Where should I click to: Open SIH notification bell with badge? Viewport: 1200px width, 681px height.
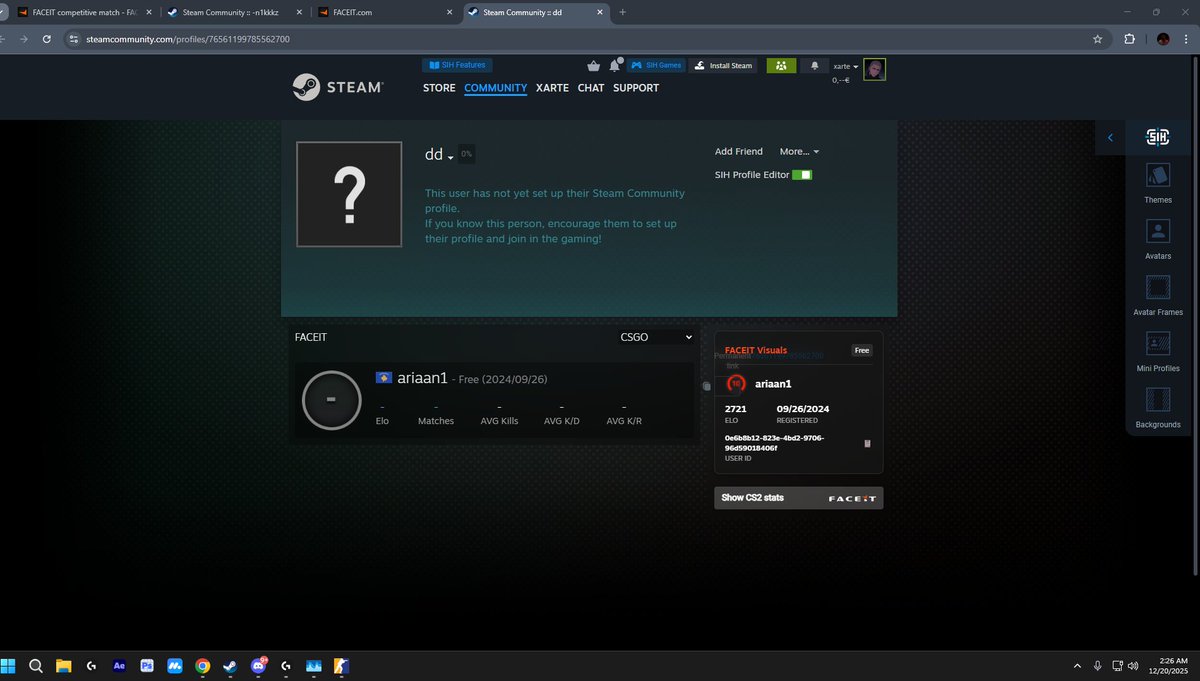(x=615, y=66)
